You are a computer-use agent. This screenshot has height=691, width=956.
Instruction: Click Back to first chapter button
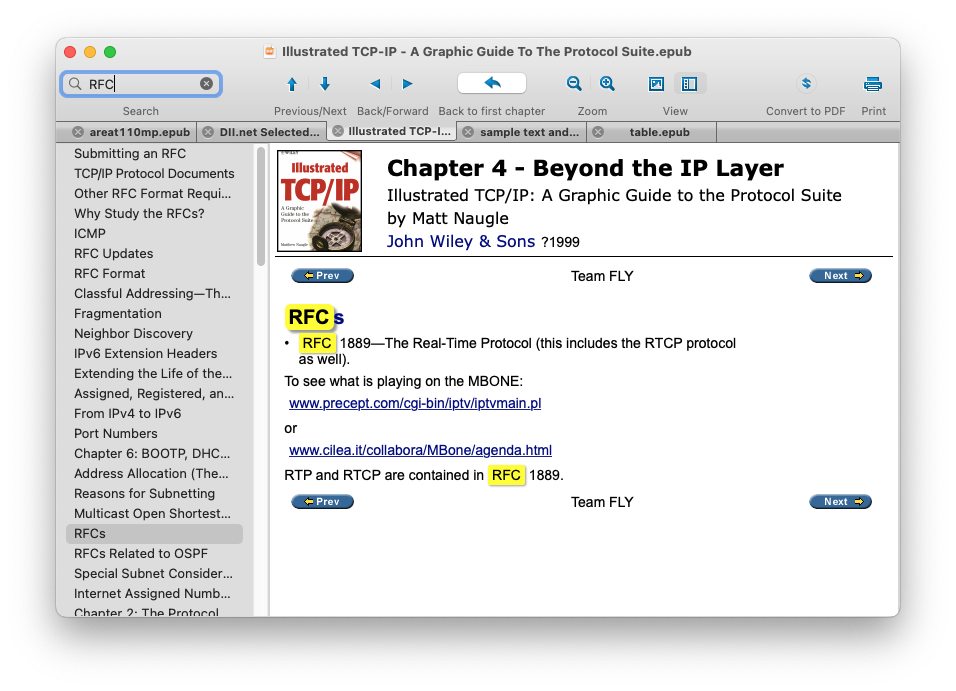coord(491,83)
